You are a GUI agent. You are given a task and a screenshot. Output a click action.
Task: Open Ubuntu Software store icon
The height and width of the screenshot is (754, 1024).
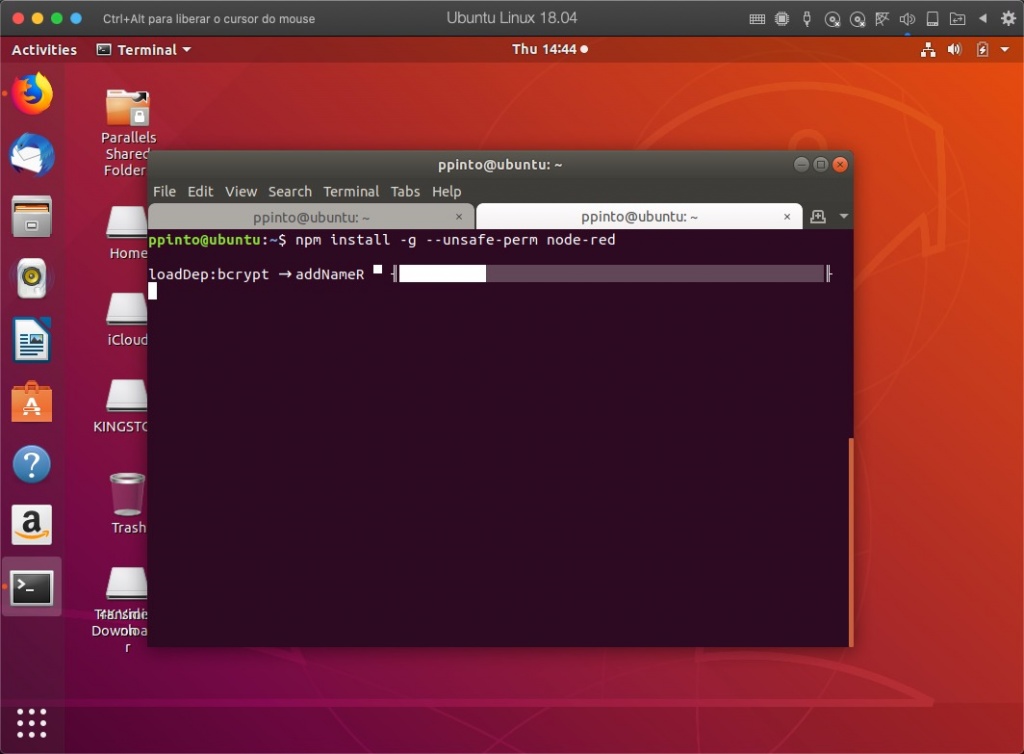(32, 402)
